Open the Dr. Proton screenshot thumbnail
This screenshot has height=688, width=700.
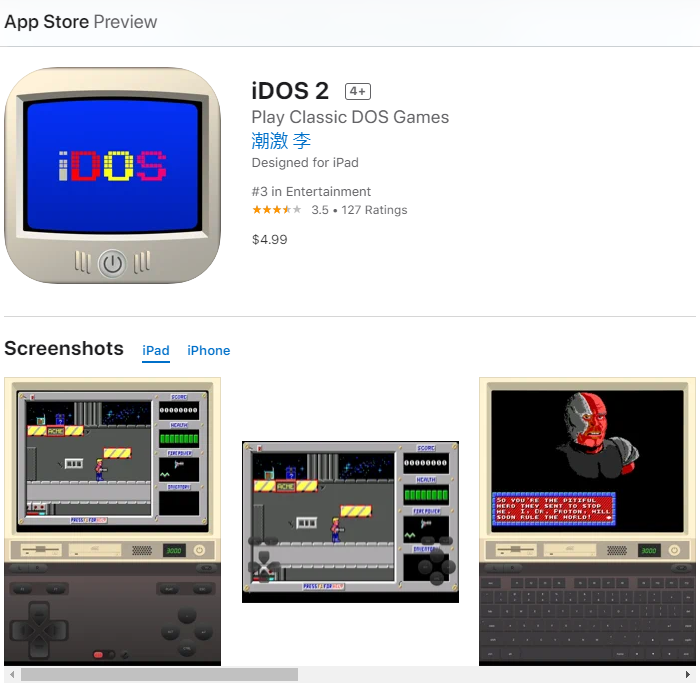point(588,521)
